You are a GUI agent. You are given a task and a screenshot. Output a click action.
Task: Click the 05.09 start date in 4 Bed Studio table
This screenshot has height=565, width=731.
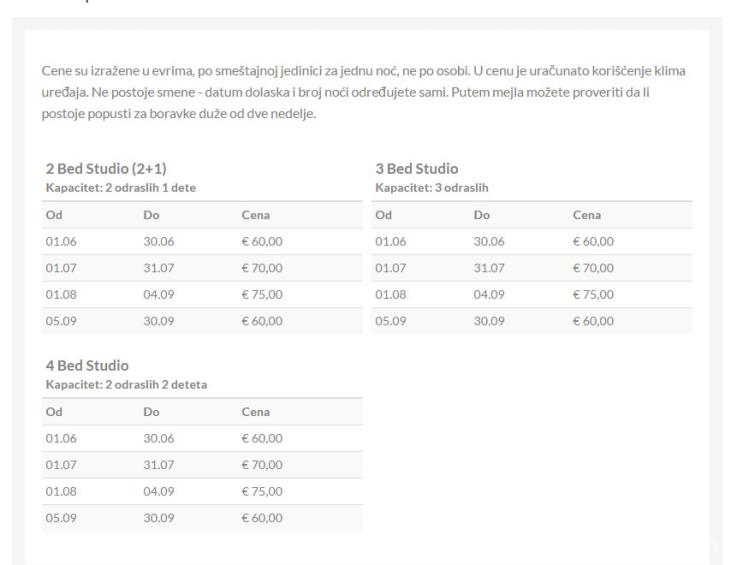tap(61, 518)
